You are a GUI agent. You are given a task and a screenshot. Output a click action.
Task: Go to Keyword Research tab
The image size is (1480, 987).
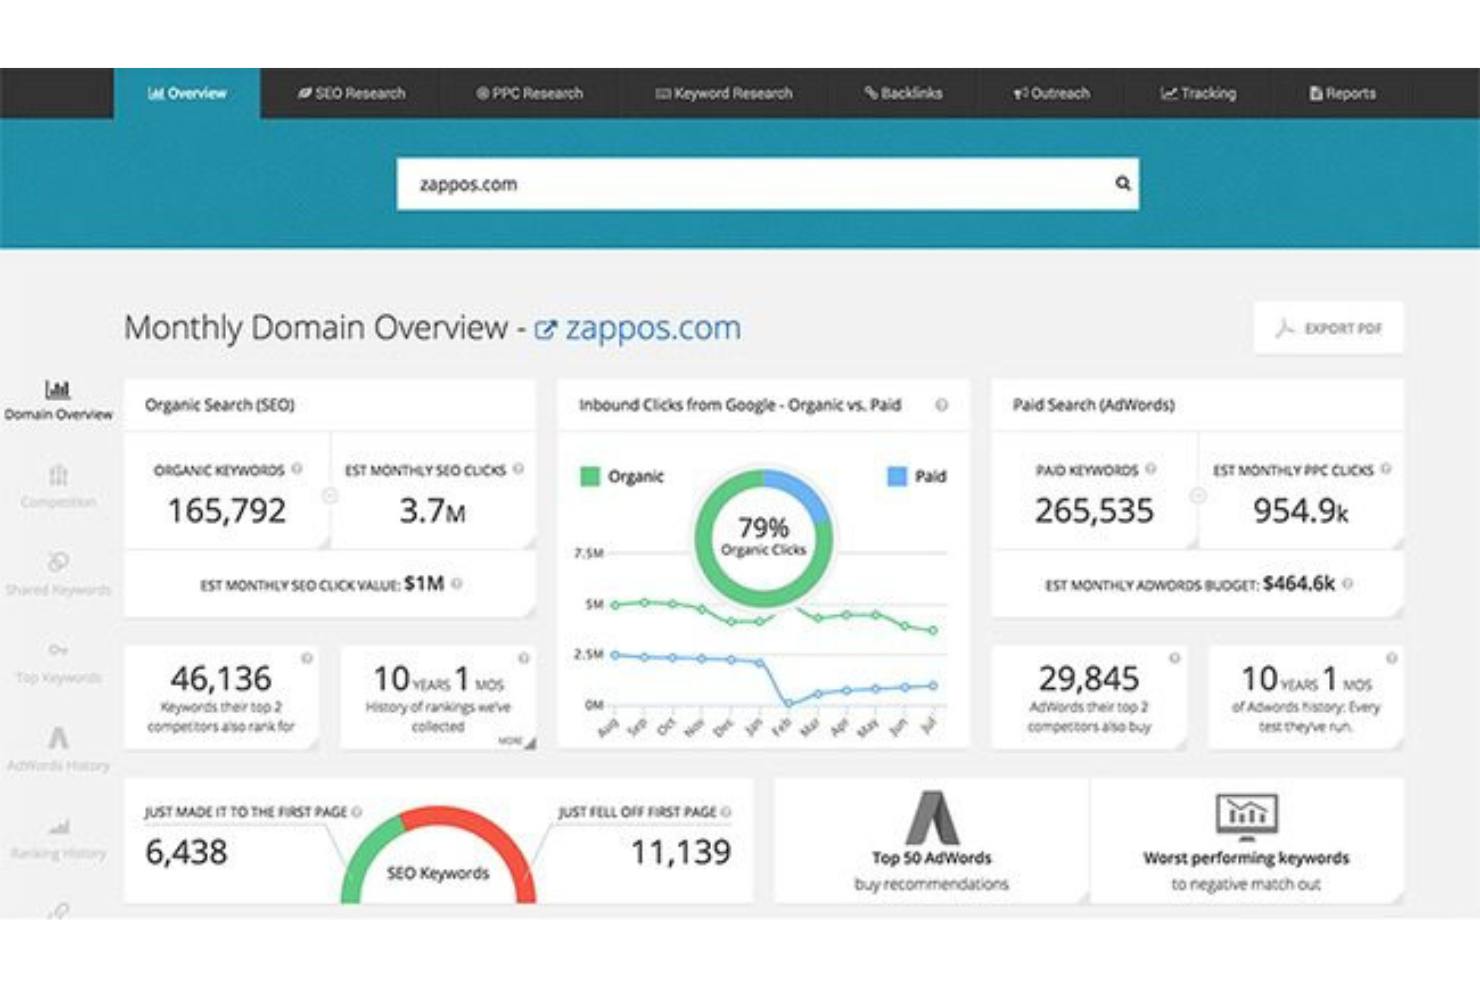coord(723,93)
